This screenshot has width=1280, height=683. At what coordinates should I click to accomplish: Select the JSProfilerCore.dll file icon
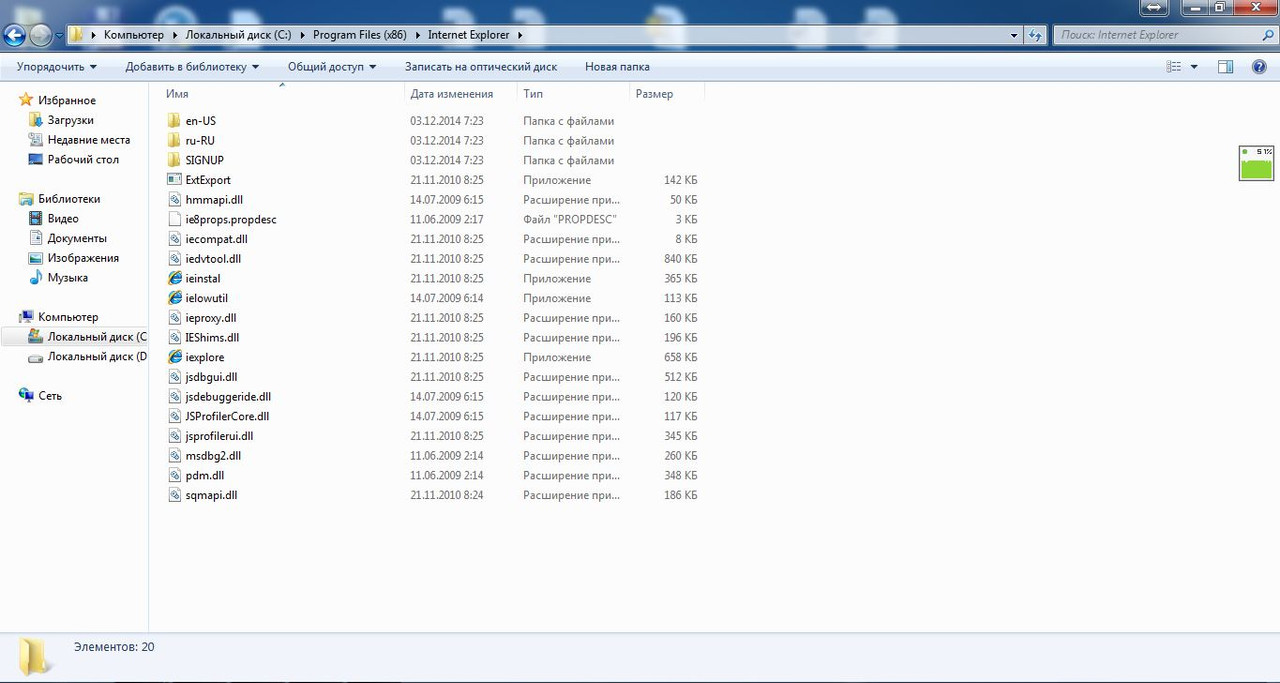point(175,416)
